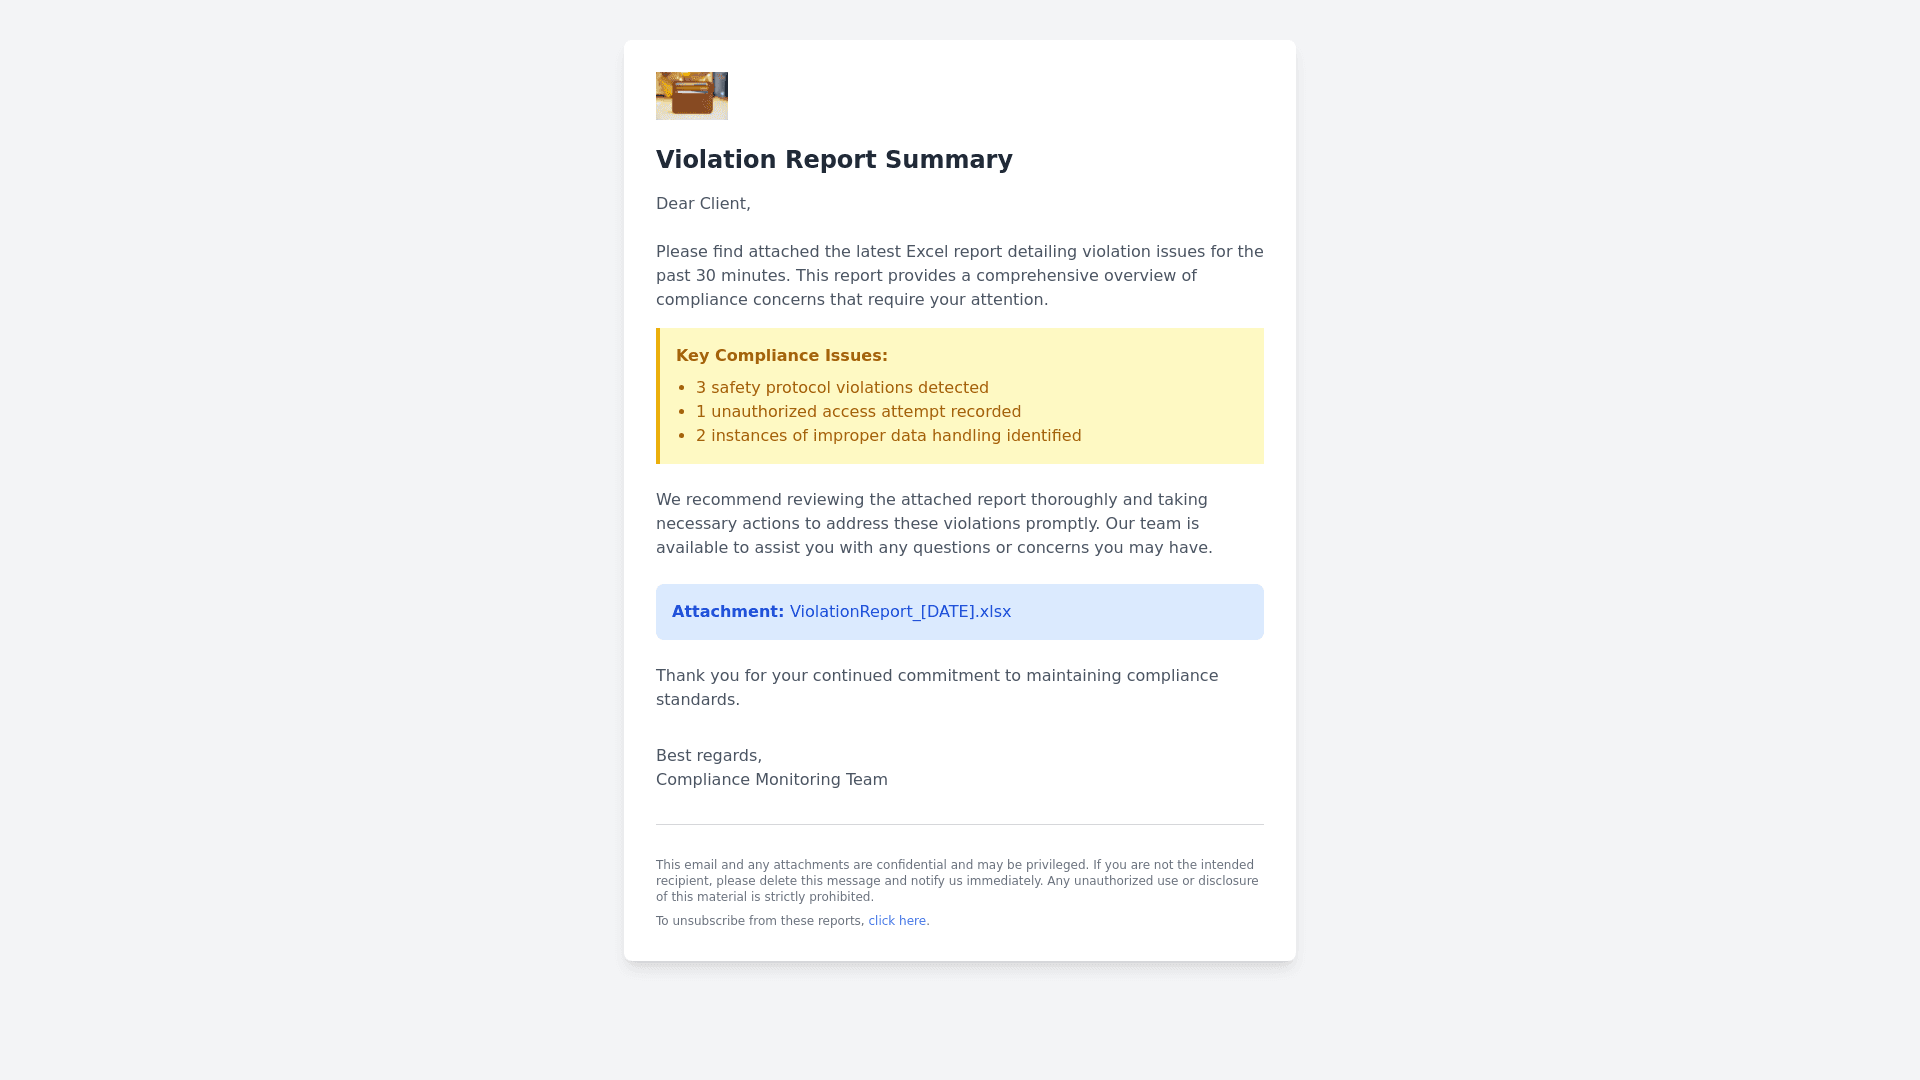1920x1080 pixels.
Task: Select the safety protocol violations bullet
Action: click(842, 388)
